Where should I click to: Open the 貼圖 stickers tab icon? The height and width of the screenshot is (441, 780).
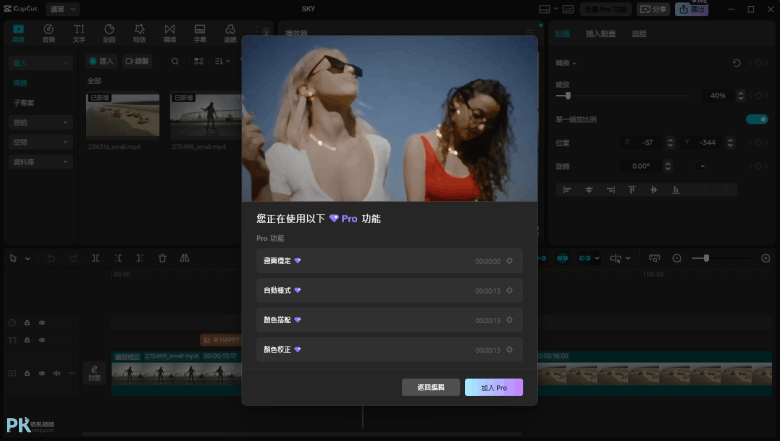pos(109,29)
